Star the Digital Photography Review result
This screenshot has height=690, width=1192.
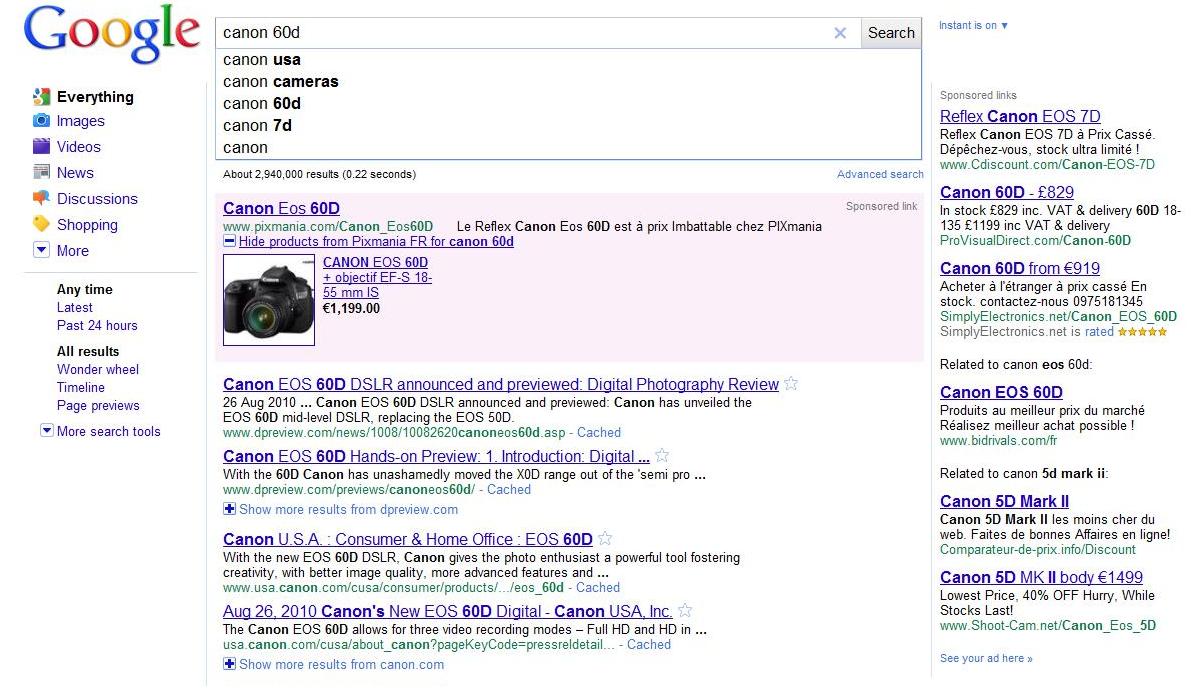pos(791,384)
